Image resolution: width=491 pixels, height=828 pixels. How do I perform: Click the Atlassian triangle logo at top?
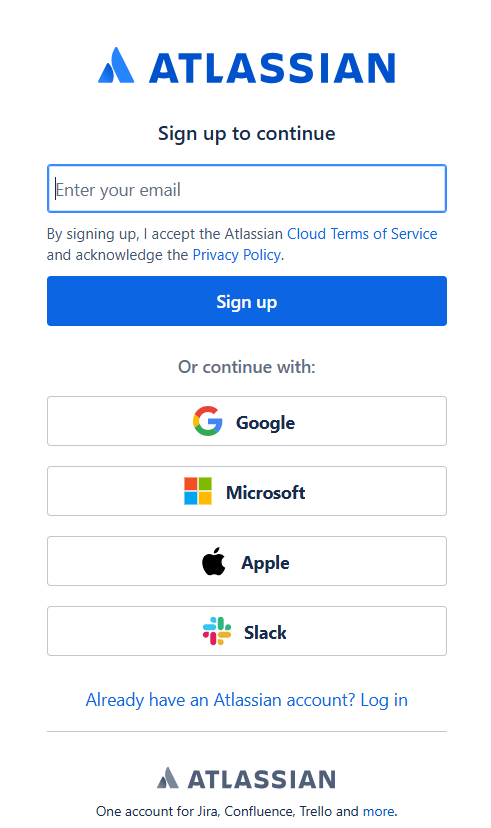point(116,65)
